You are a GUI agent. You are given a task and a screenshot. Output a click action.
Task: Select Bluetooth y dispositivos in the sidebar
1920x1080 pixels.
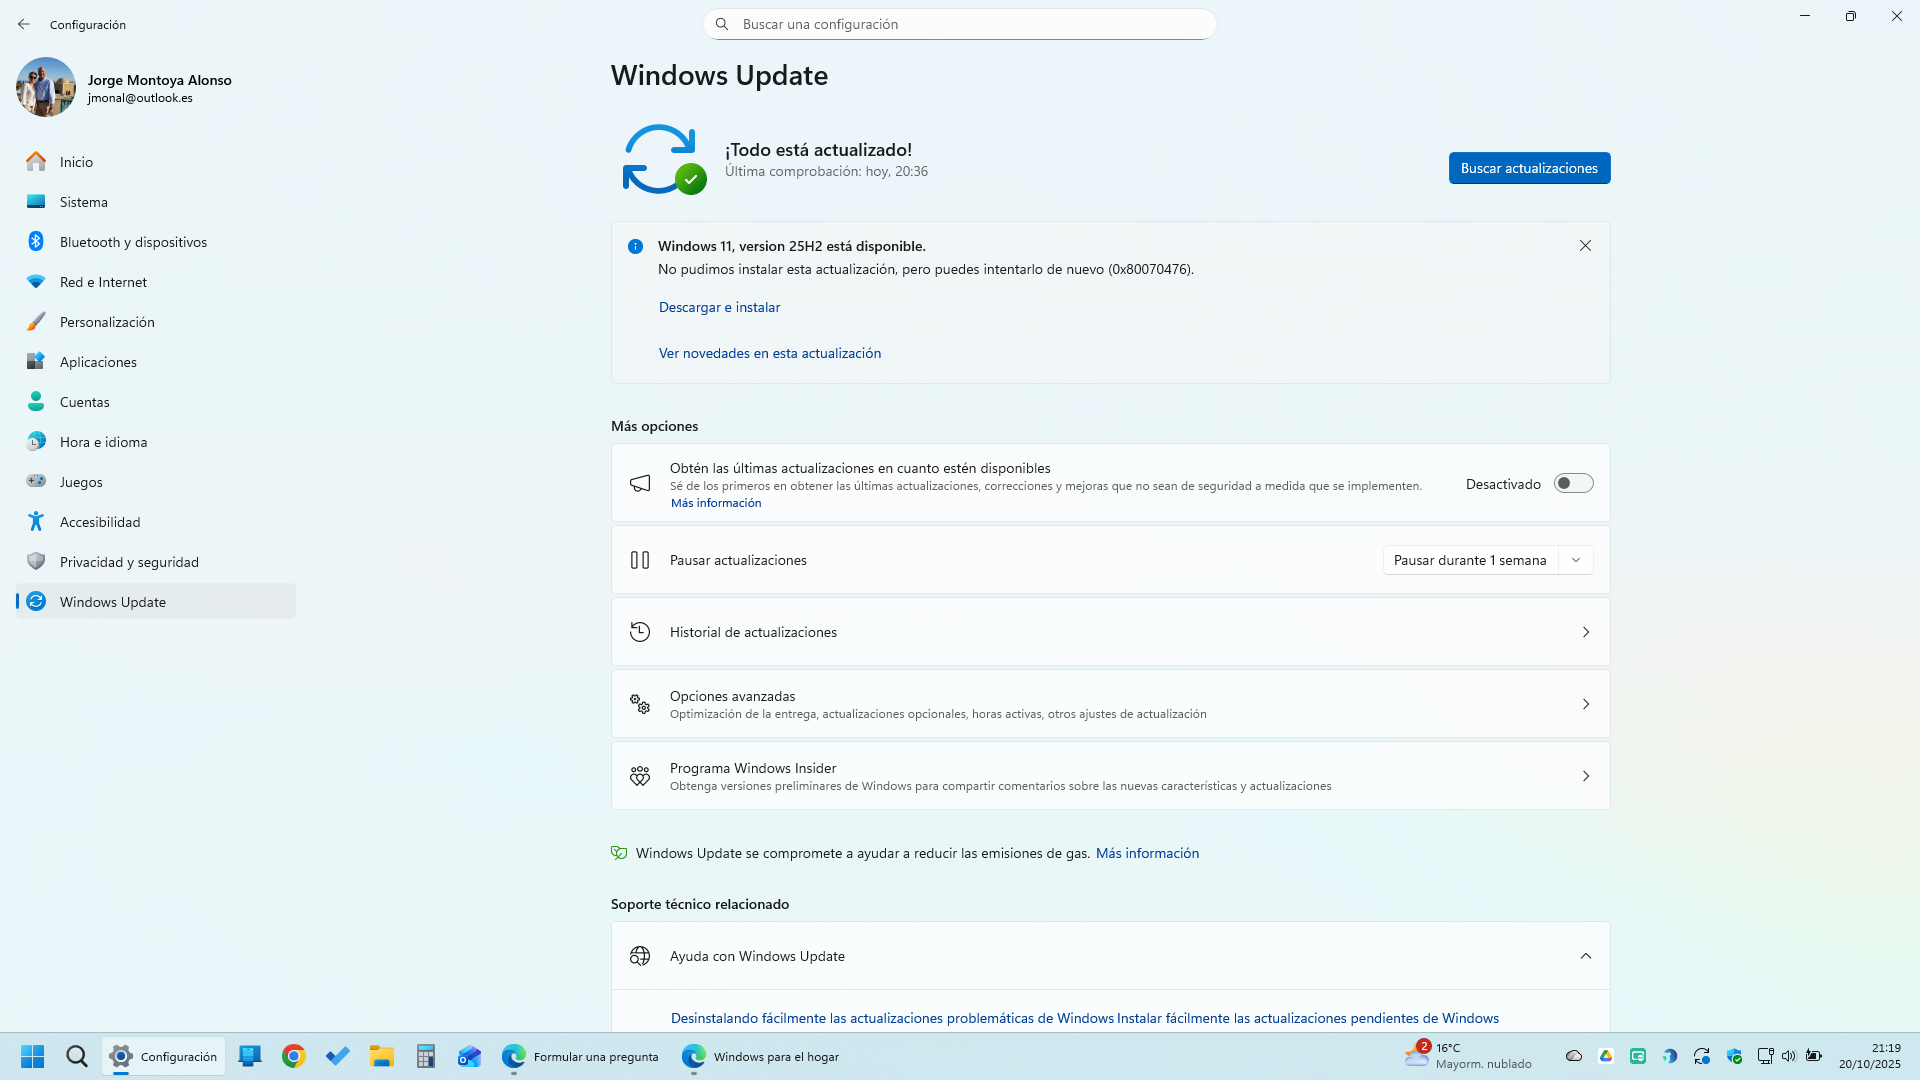135,241
